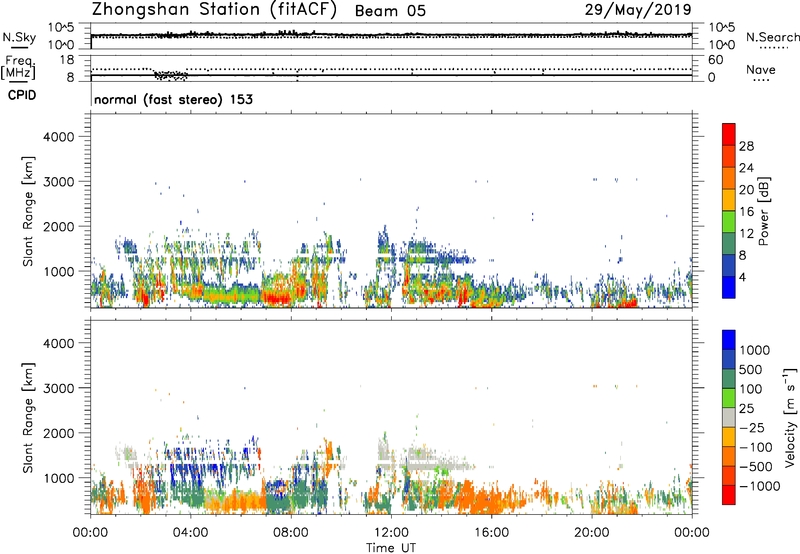Click the date '29/May/2019'
The image size is (800, 554).
coord(638,9)
